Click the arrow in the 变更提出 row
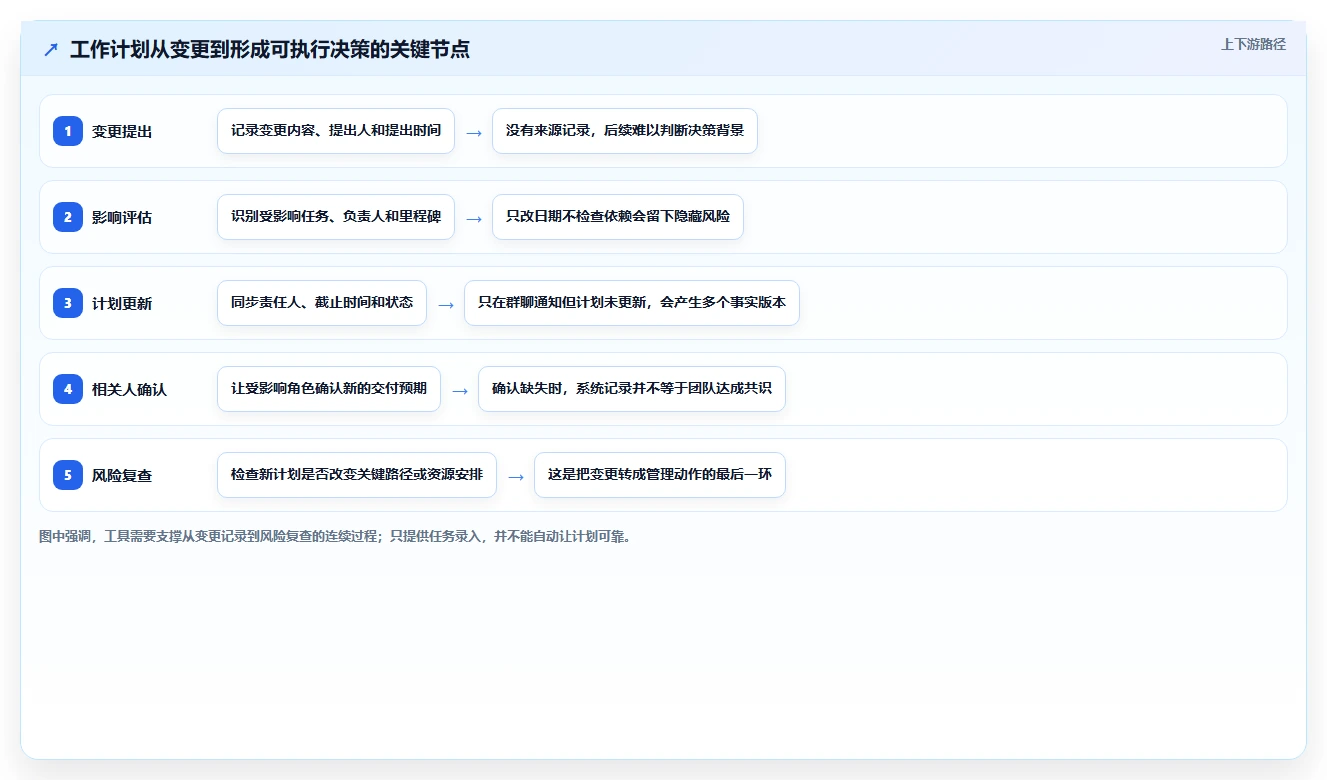The width and height of the screenshot is (1327, 780). pos(474,132)
